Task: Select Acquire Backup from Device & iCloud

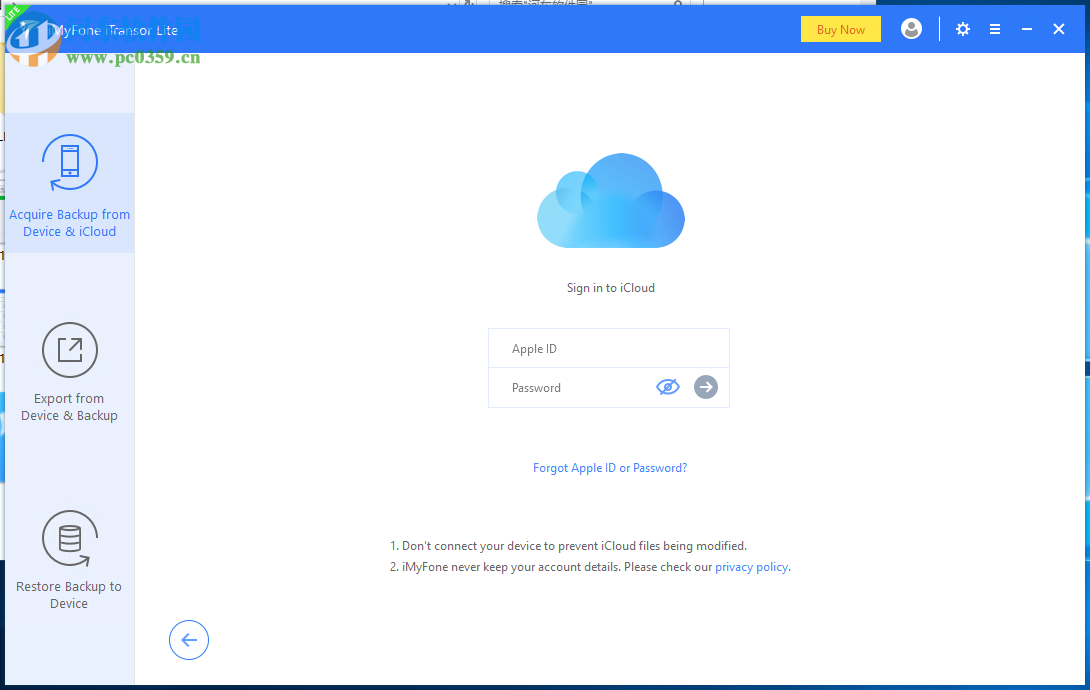Action: click(69, 182)
